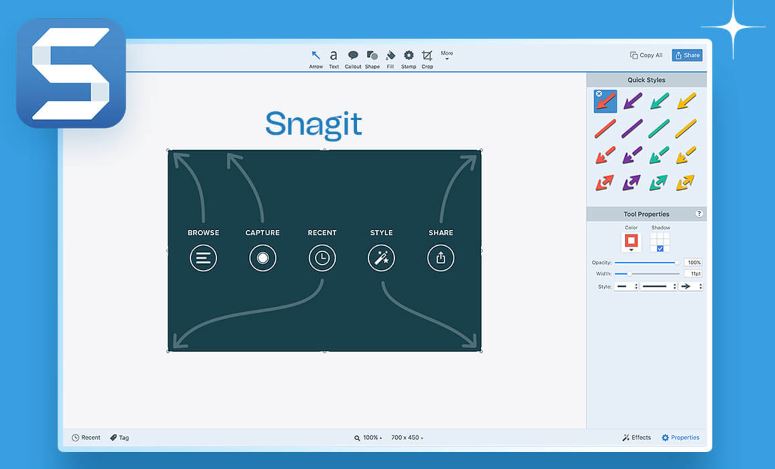The height and width of the screenshot is (469, 775).
Task: Expand the More tools dropdown
Action: (447, 55)
